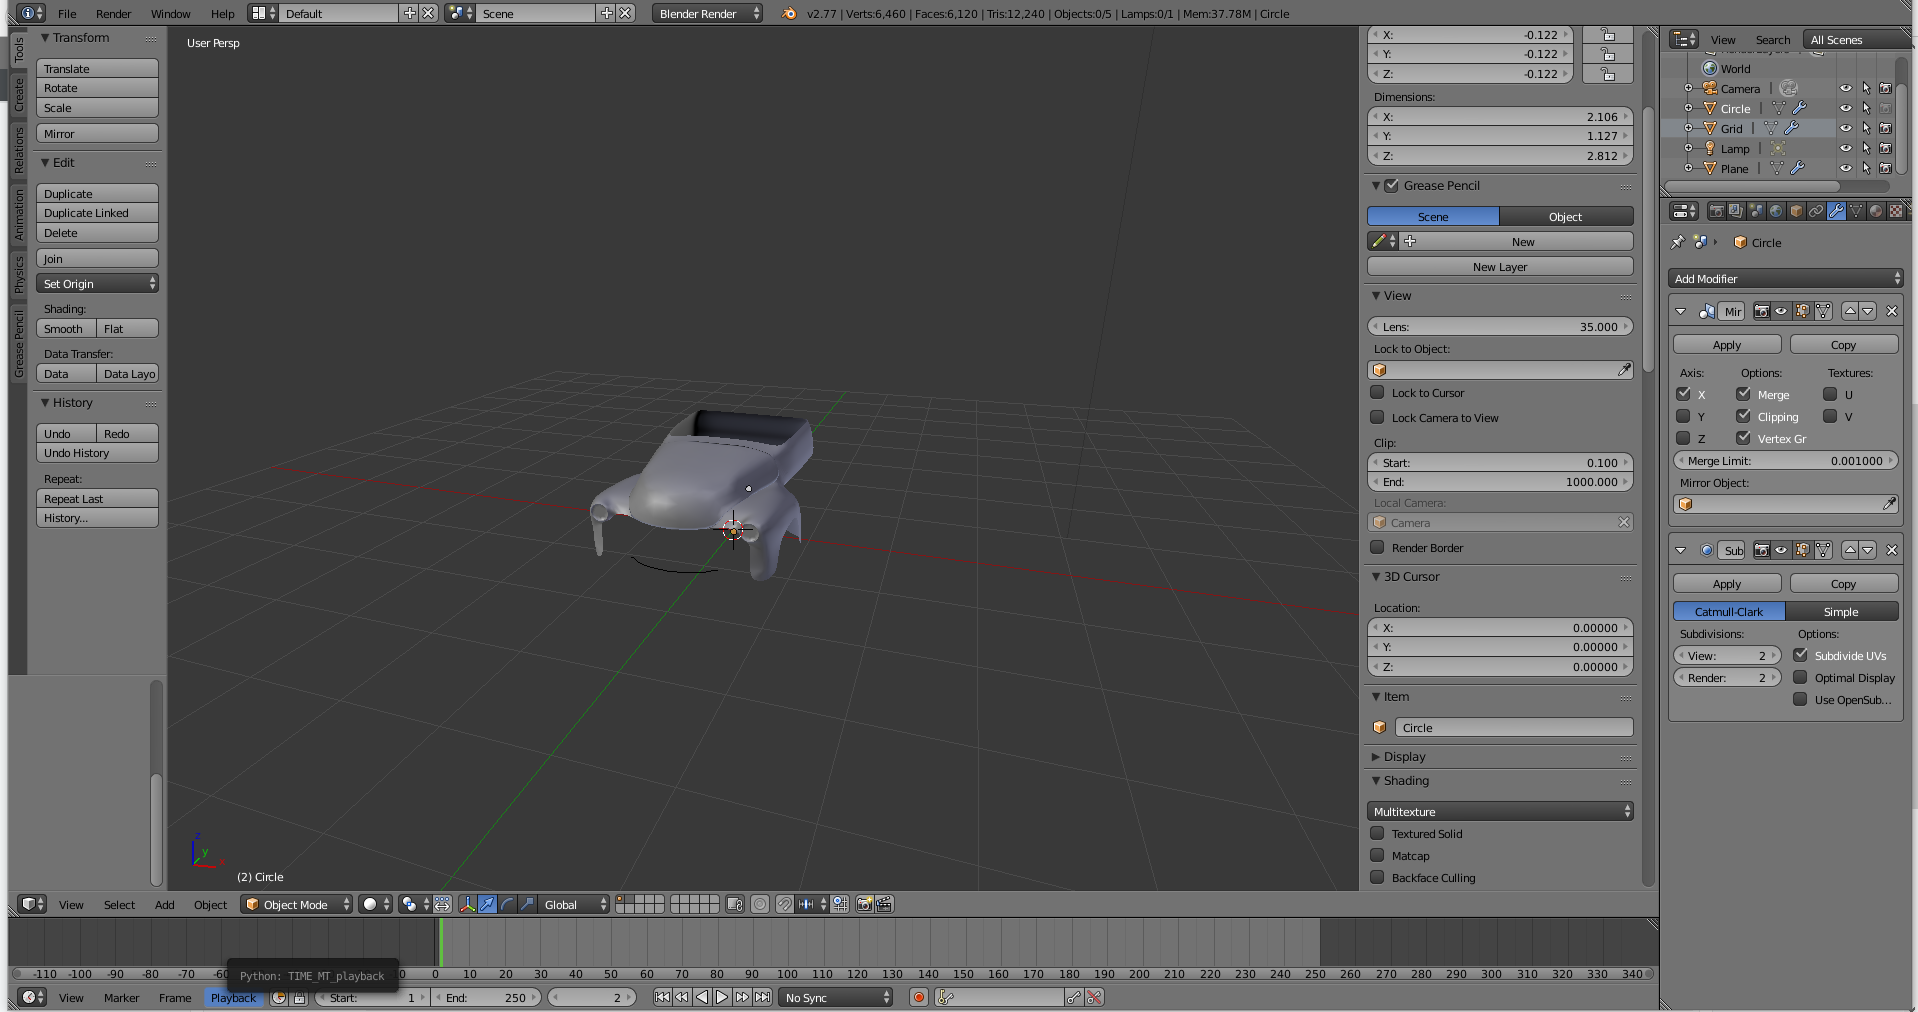
Task: Click the Duplicate Linked button
Action: 97,213
